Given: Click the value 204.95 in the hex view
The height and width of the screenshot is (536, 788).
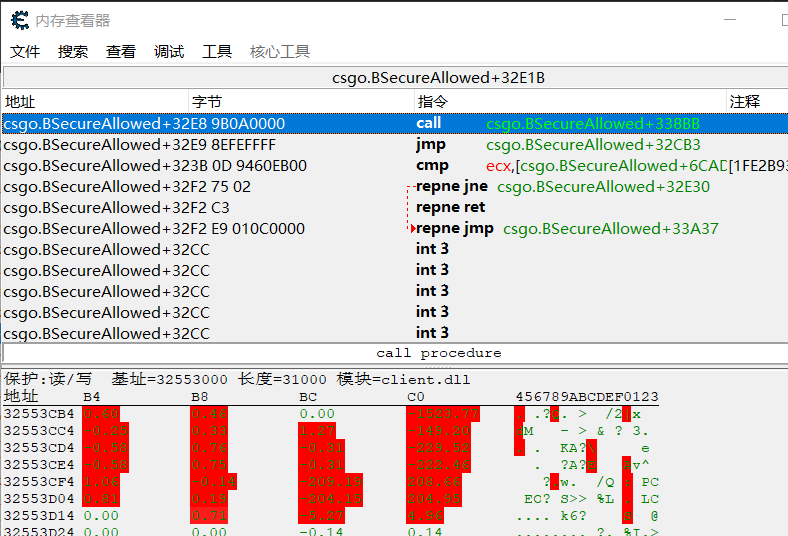Looking at the screenshot, I should point(434,499).
